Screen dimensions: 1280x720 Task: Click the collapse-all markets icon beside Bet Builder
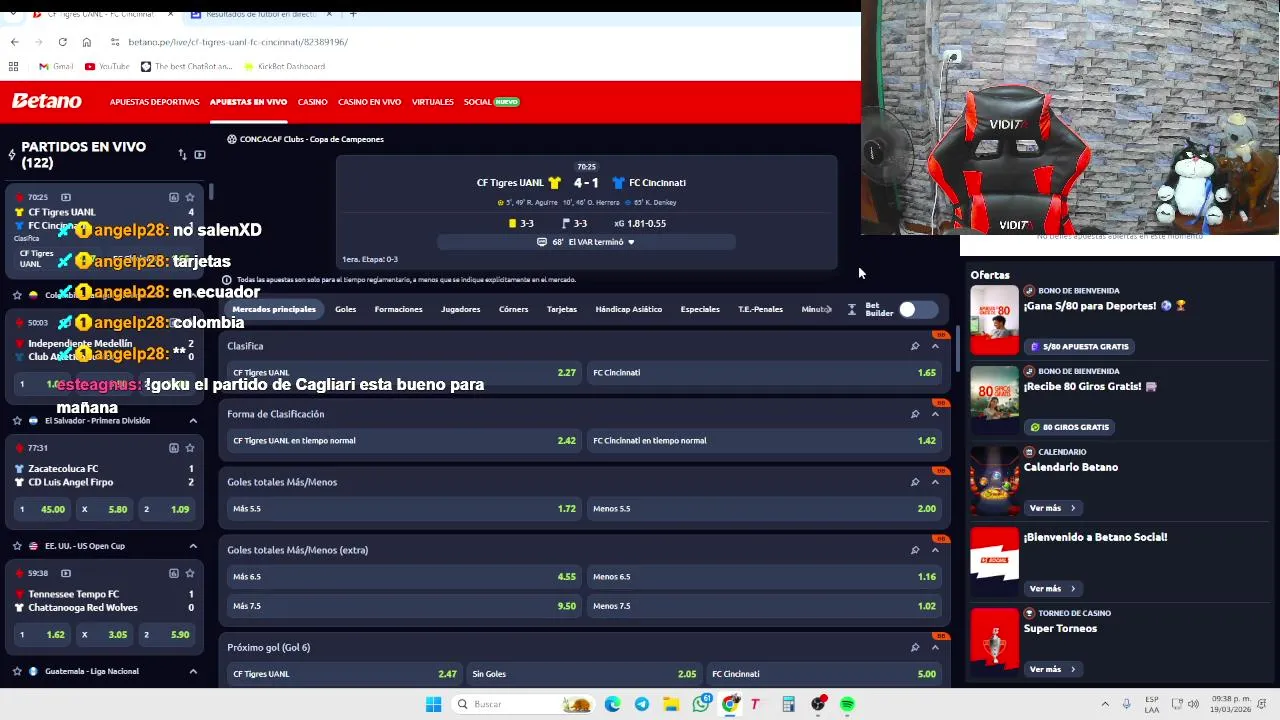[x=852, y=310]
